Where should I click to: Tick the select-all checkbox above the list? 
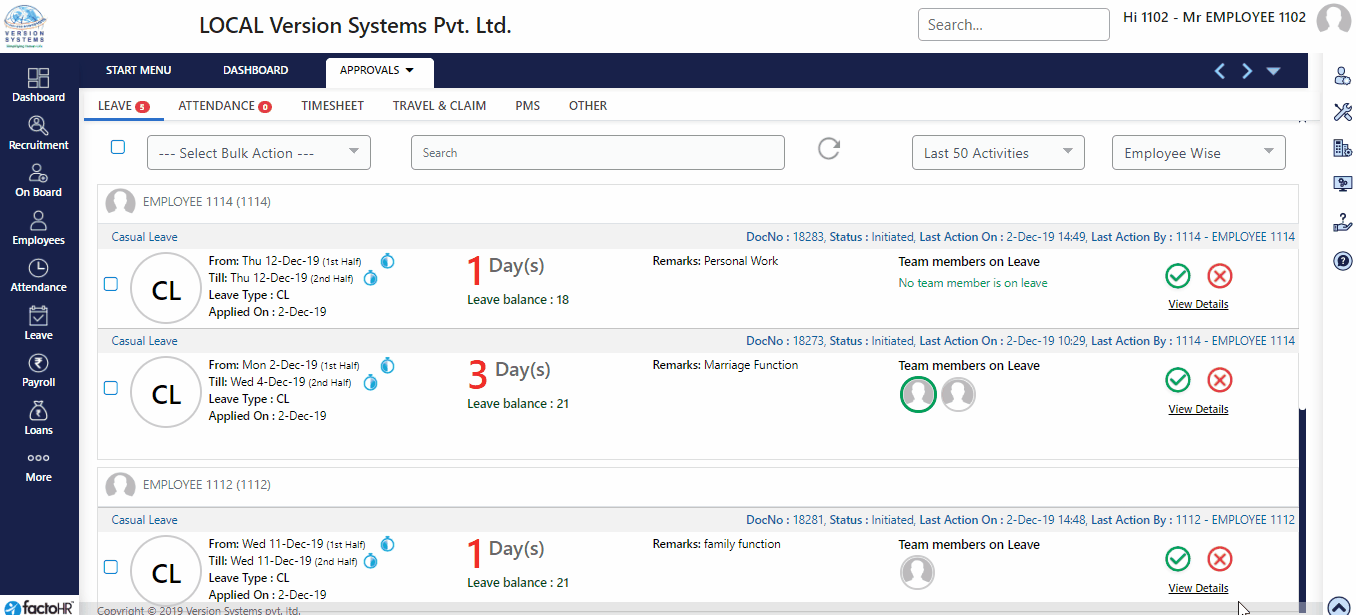coord(118,147)
